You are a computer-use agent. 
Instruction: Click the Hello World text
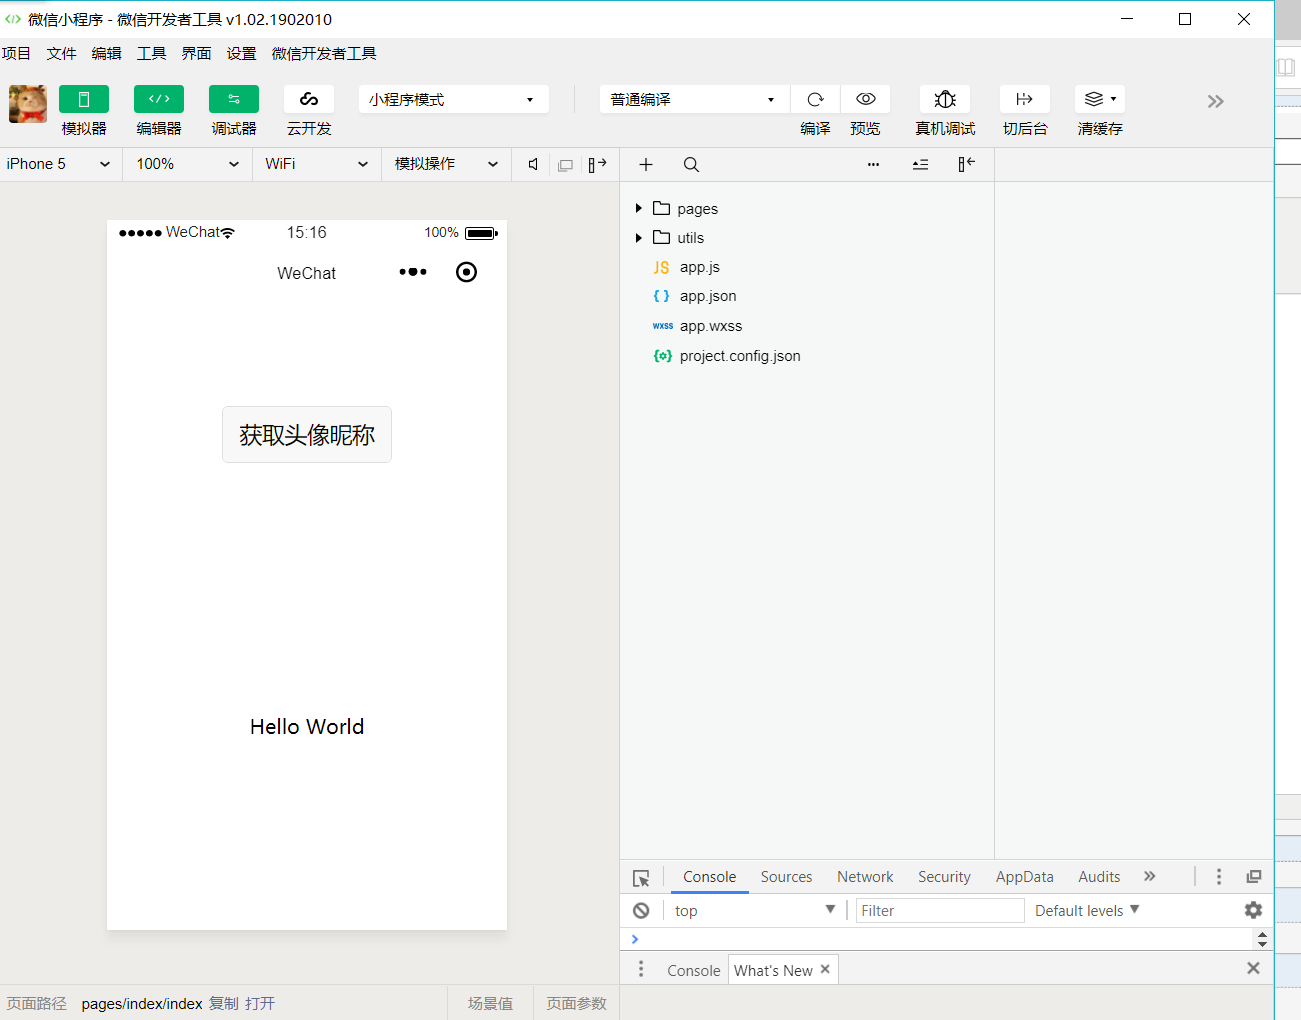[x=307, y=727]
